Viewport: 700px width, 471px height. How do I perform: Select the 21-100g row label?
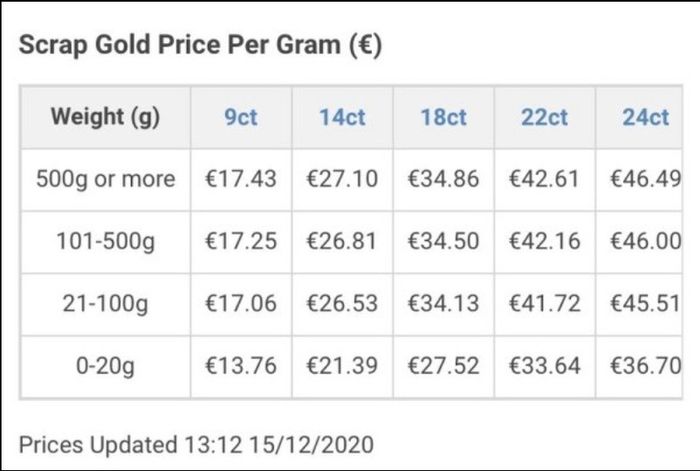(105, 304)
